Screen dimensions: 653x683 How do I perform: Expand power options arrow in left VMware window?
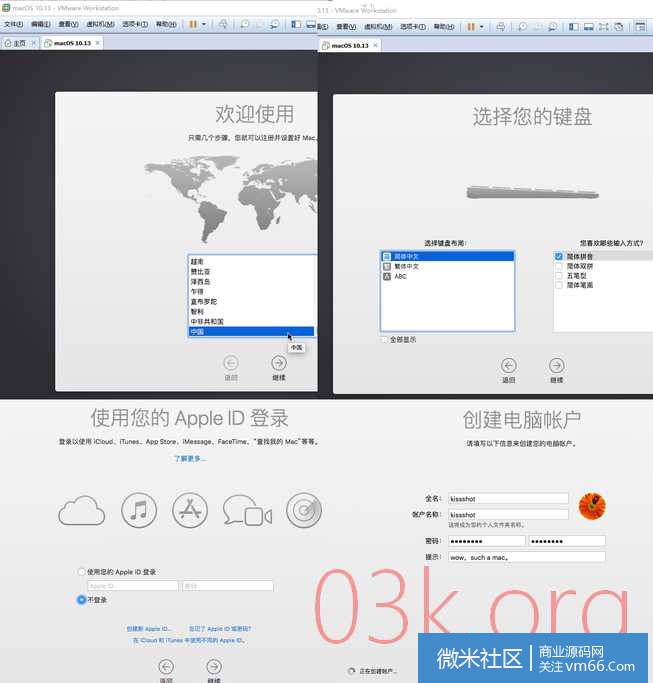pyautogui.click(x=203, y=24)
